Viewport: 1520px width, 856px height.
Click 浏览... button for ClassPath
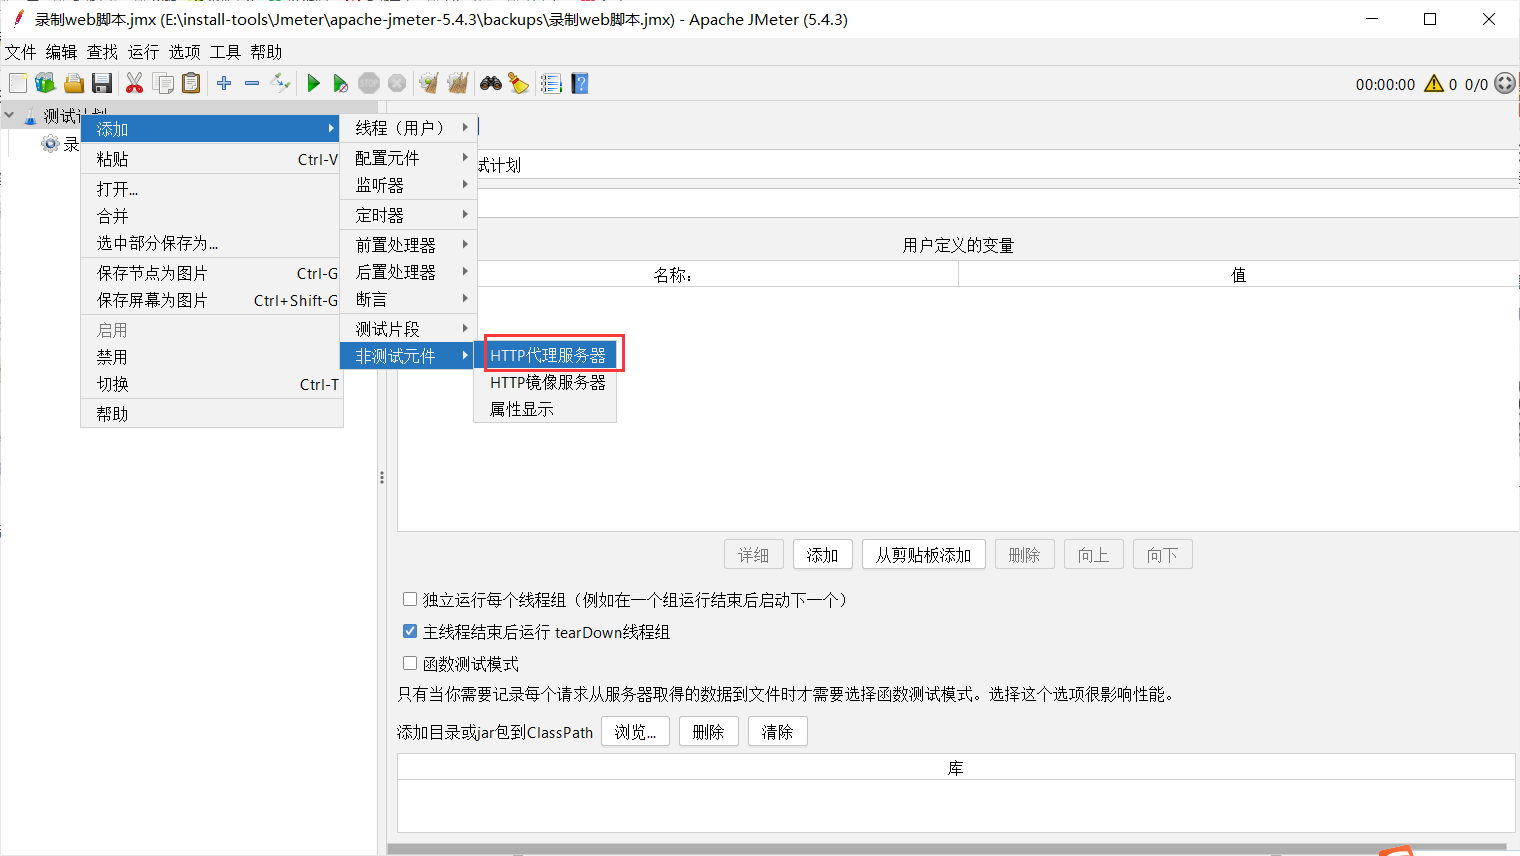coord(635,732)
